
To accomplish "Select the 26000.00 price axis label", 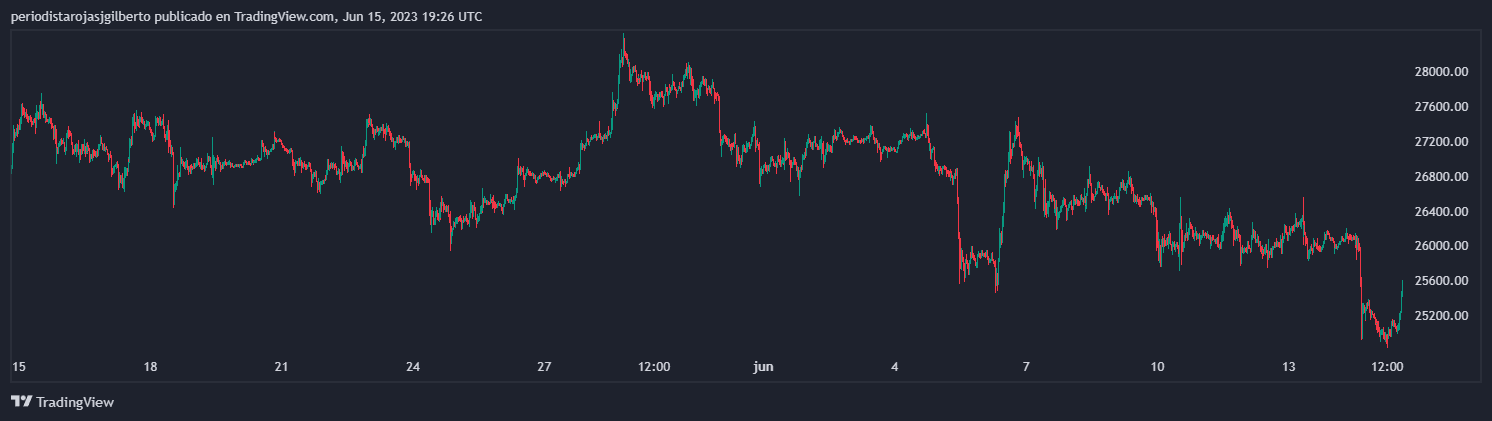I will click(1440, 246).
